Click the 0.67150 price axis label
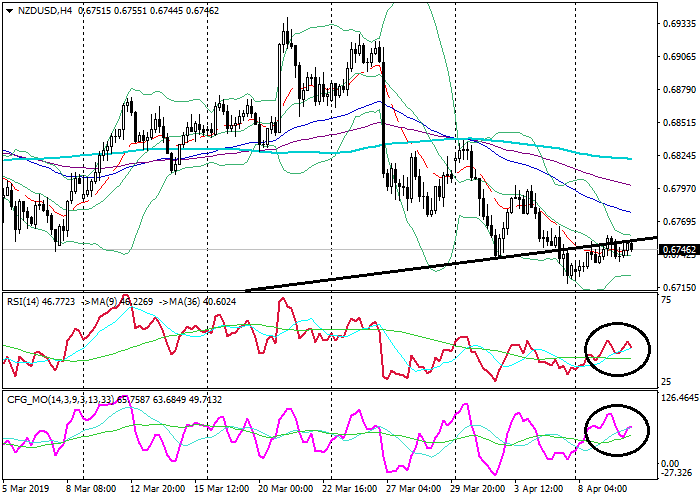The height and width of the screenshot is (500, 700). click(677, 288)
